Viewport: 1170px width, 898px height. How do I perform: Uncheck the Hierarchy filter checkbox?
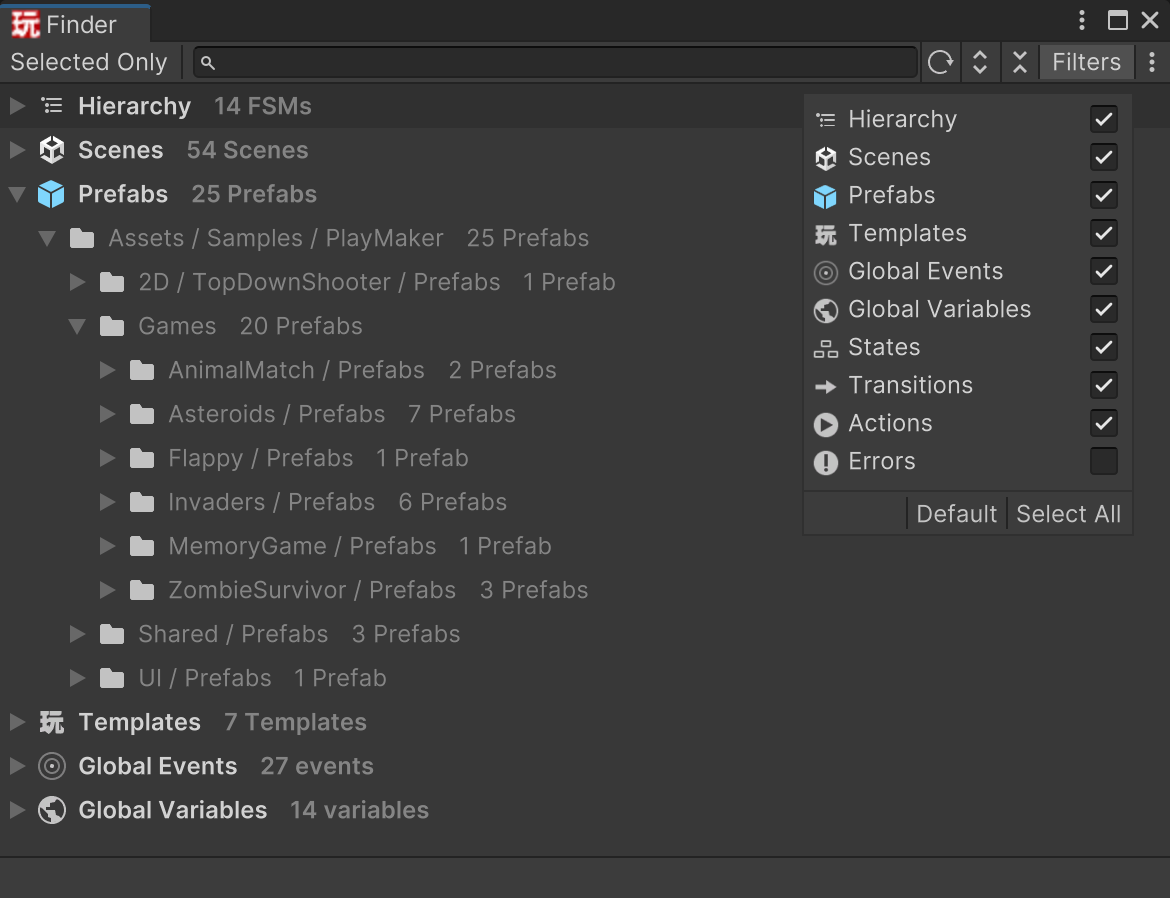pyautogui.click(x=1104, y=119)
